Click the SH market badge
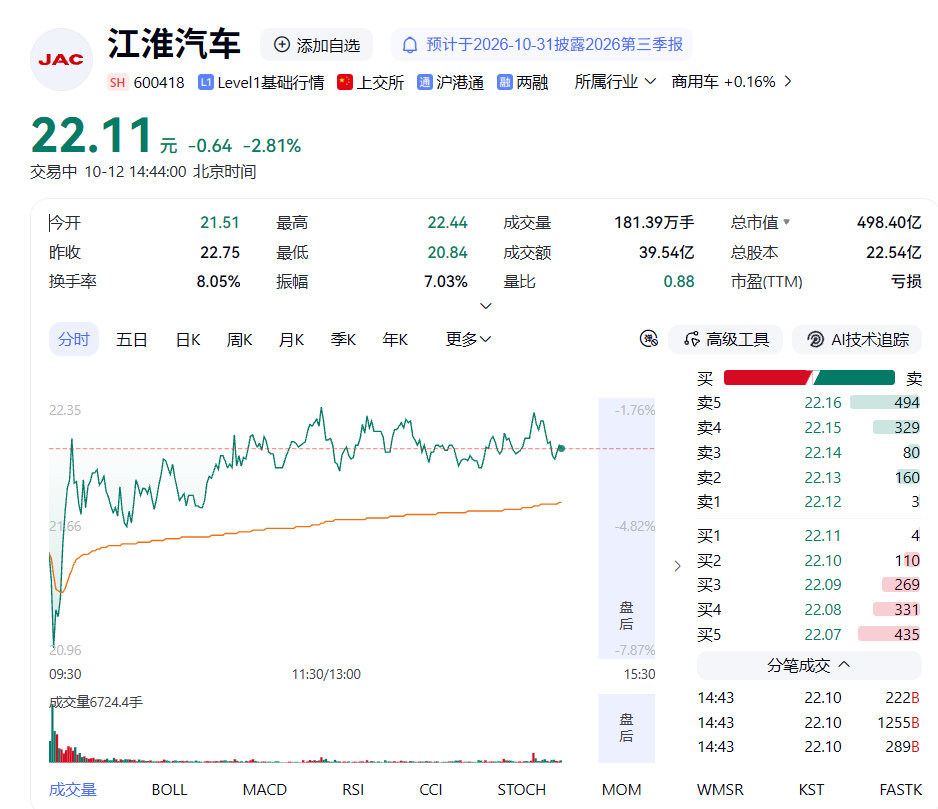The width and height of the screenshot is (938, 809). click(117, 82)
